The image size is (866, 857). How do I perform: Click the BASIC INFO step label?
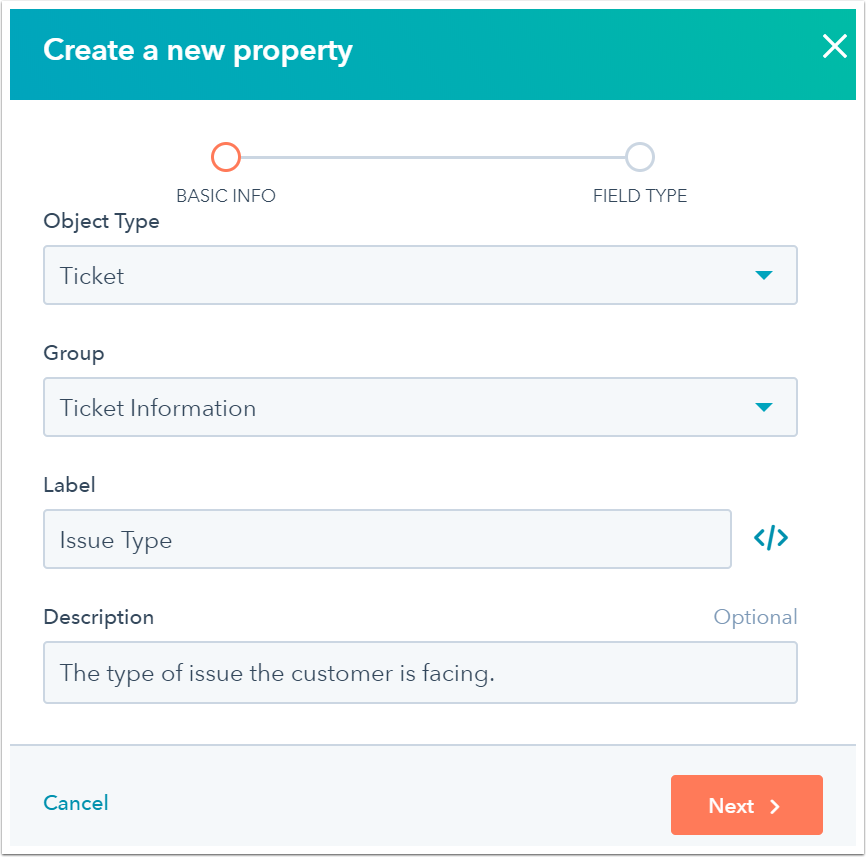tap(226, 196)
